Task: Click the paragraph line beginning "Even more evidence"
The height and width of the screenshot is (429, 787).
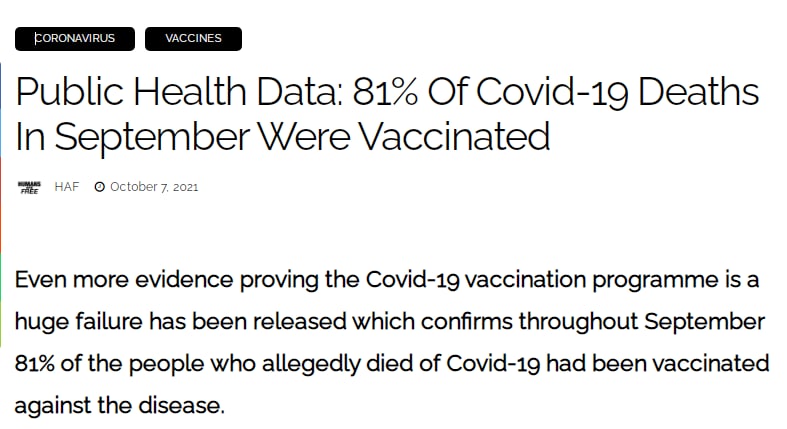Action: [x=386, y=280]
